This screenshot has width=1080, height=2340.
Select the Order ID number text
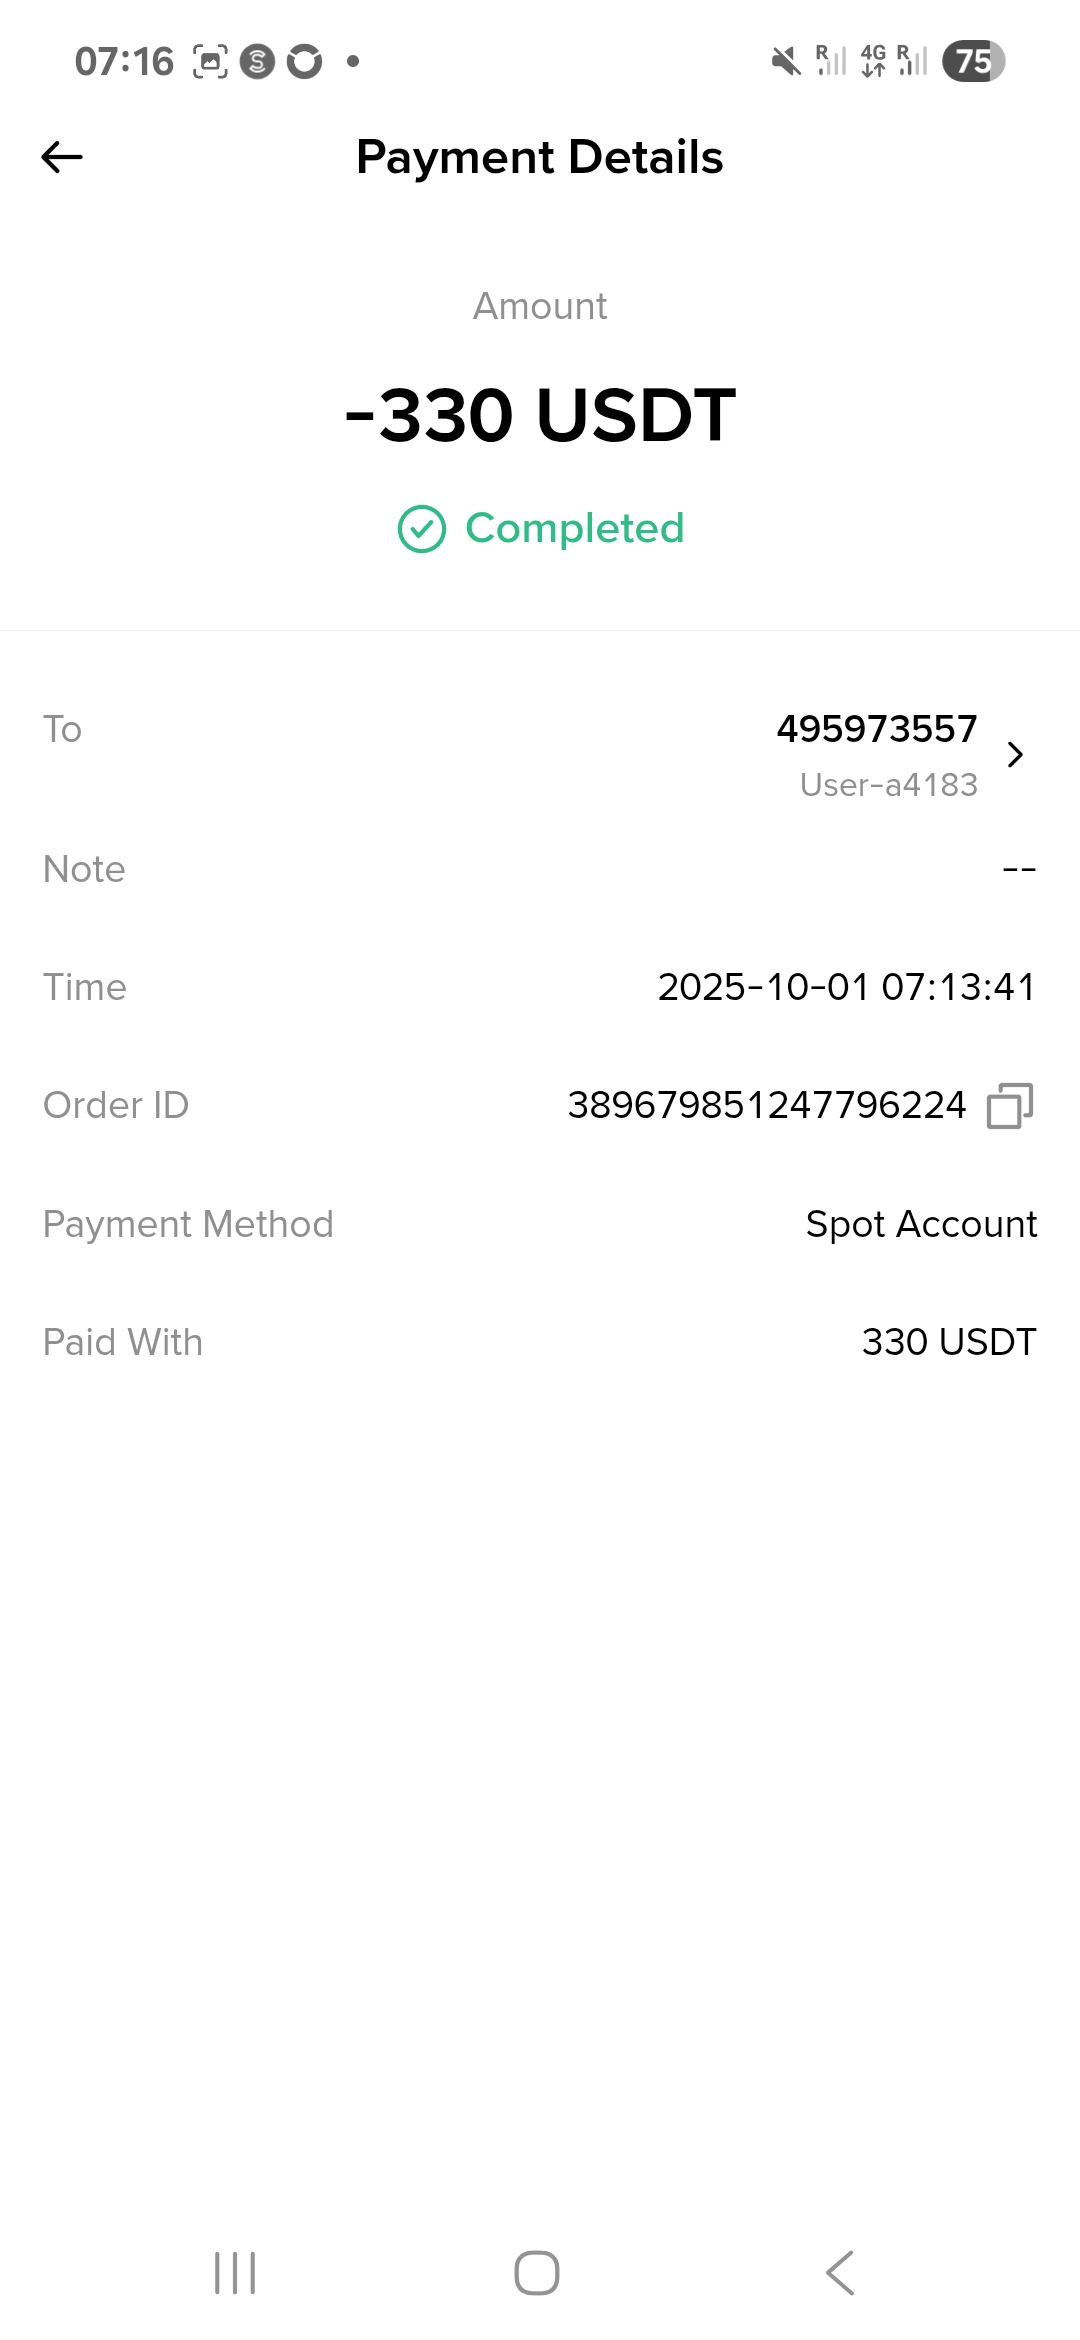(766, 1105)
